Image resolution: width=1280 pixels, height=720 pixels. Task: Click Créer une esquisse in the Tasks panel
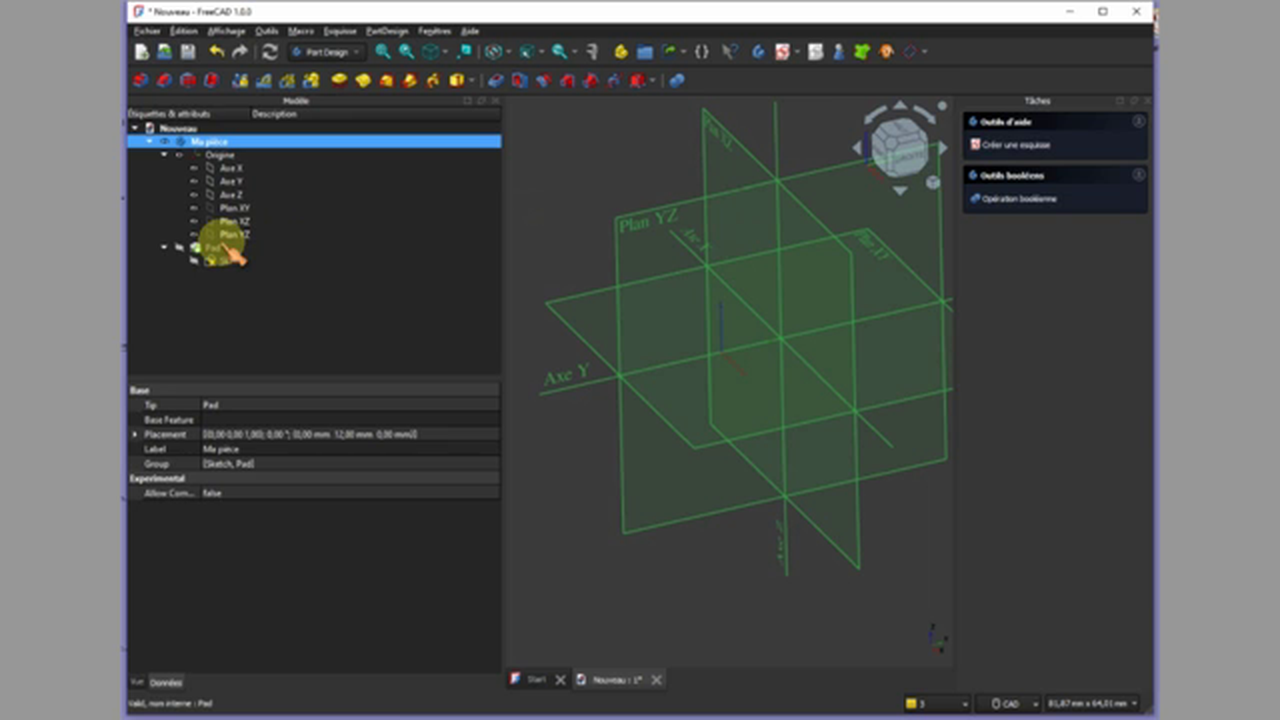[1016, 144]
